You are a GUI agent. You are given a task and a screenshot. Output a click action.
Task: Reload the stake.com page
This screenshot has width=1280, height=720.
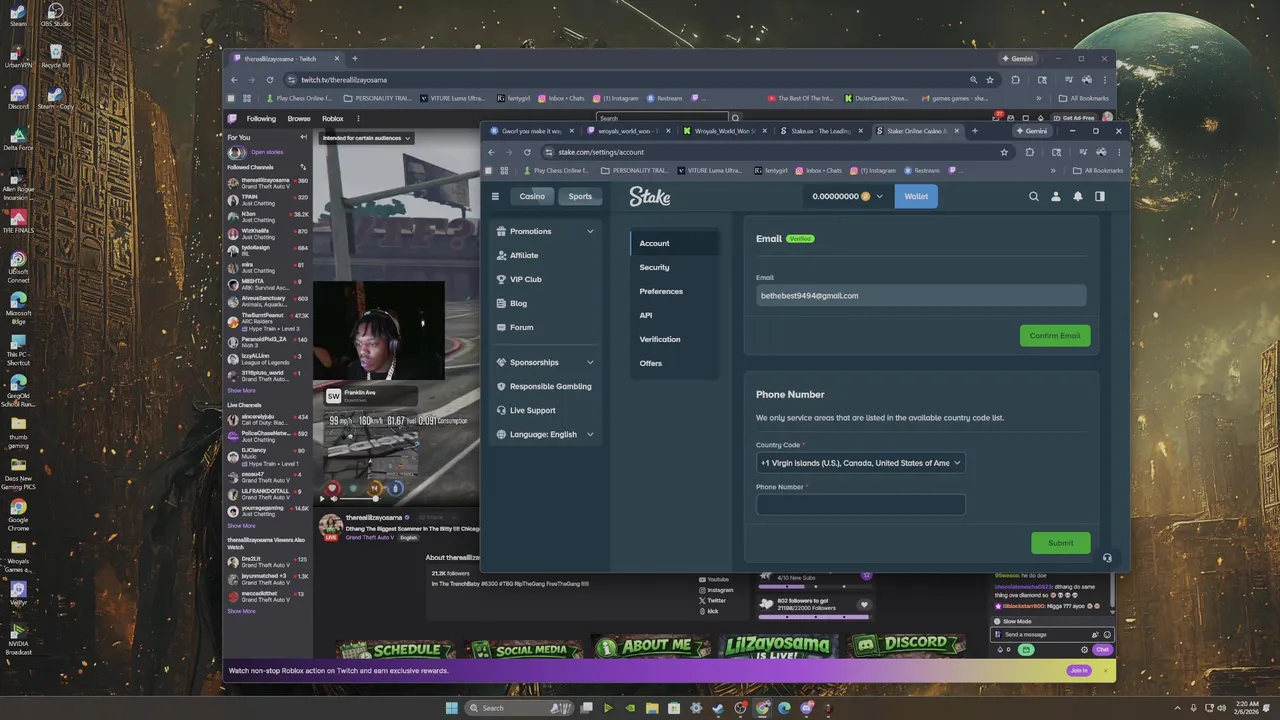point(527,152)
